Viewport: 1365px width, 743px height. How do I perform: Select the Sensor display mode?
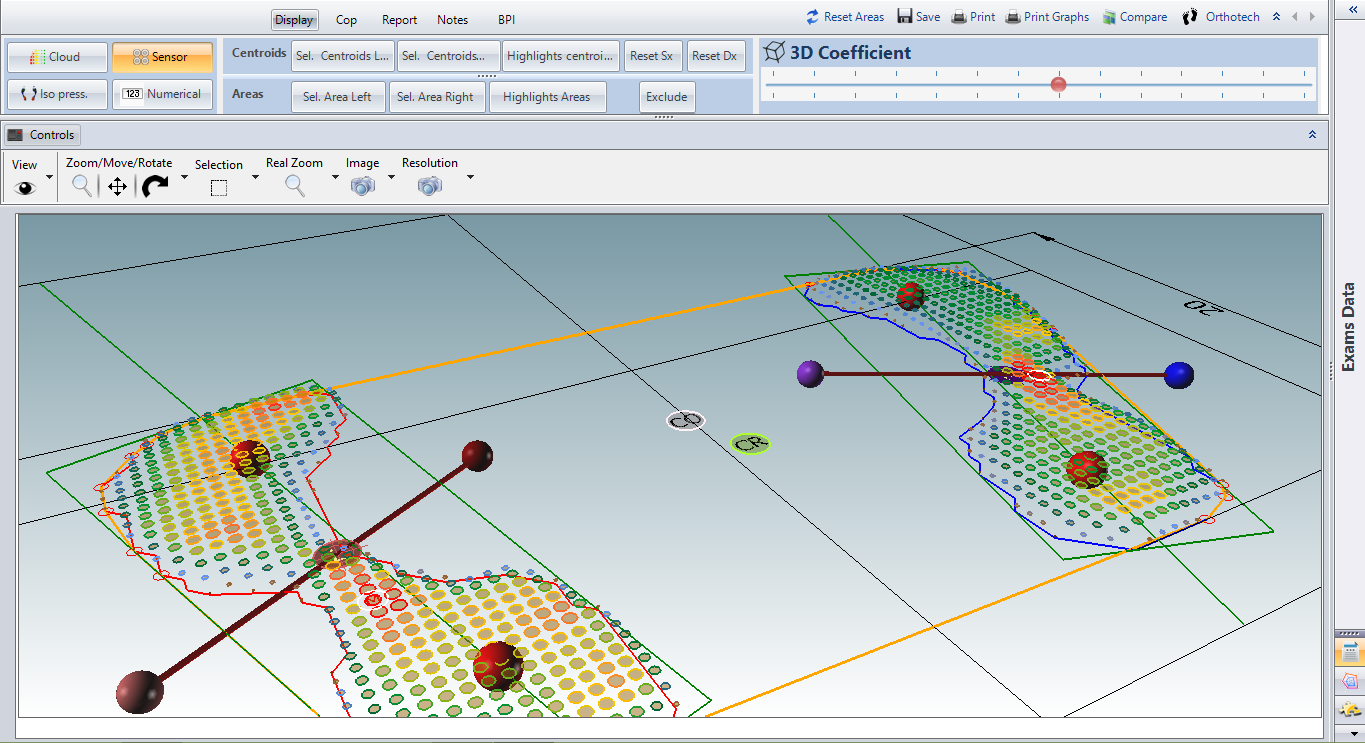(x=162, y=57)
